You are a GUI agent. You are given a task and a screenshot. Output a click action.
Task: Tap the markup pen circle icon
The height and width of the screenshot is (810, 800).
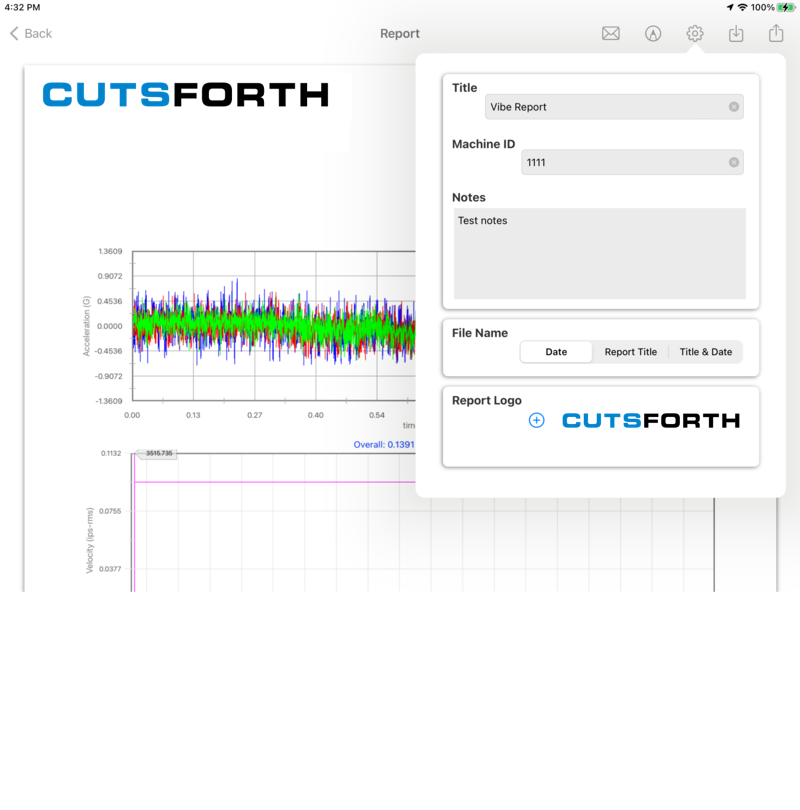point(653,34)
